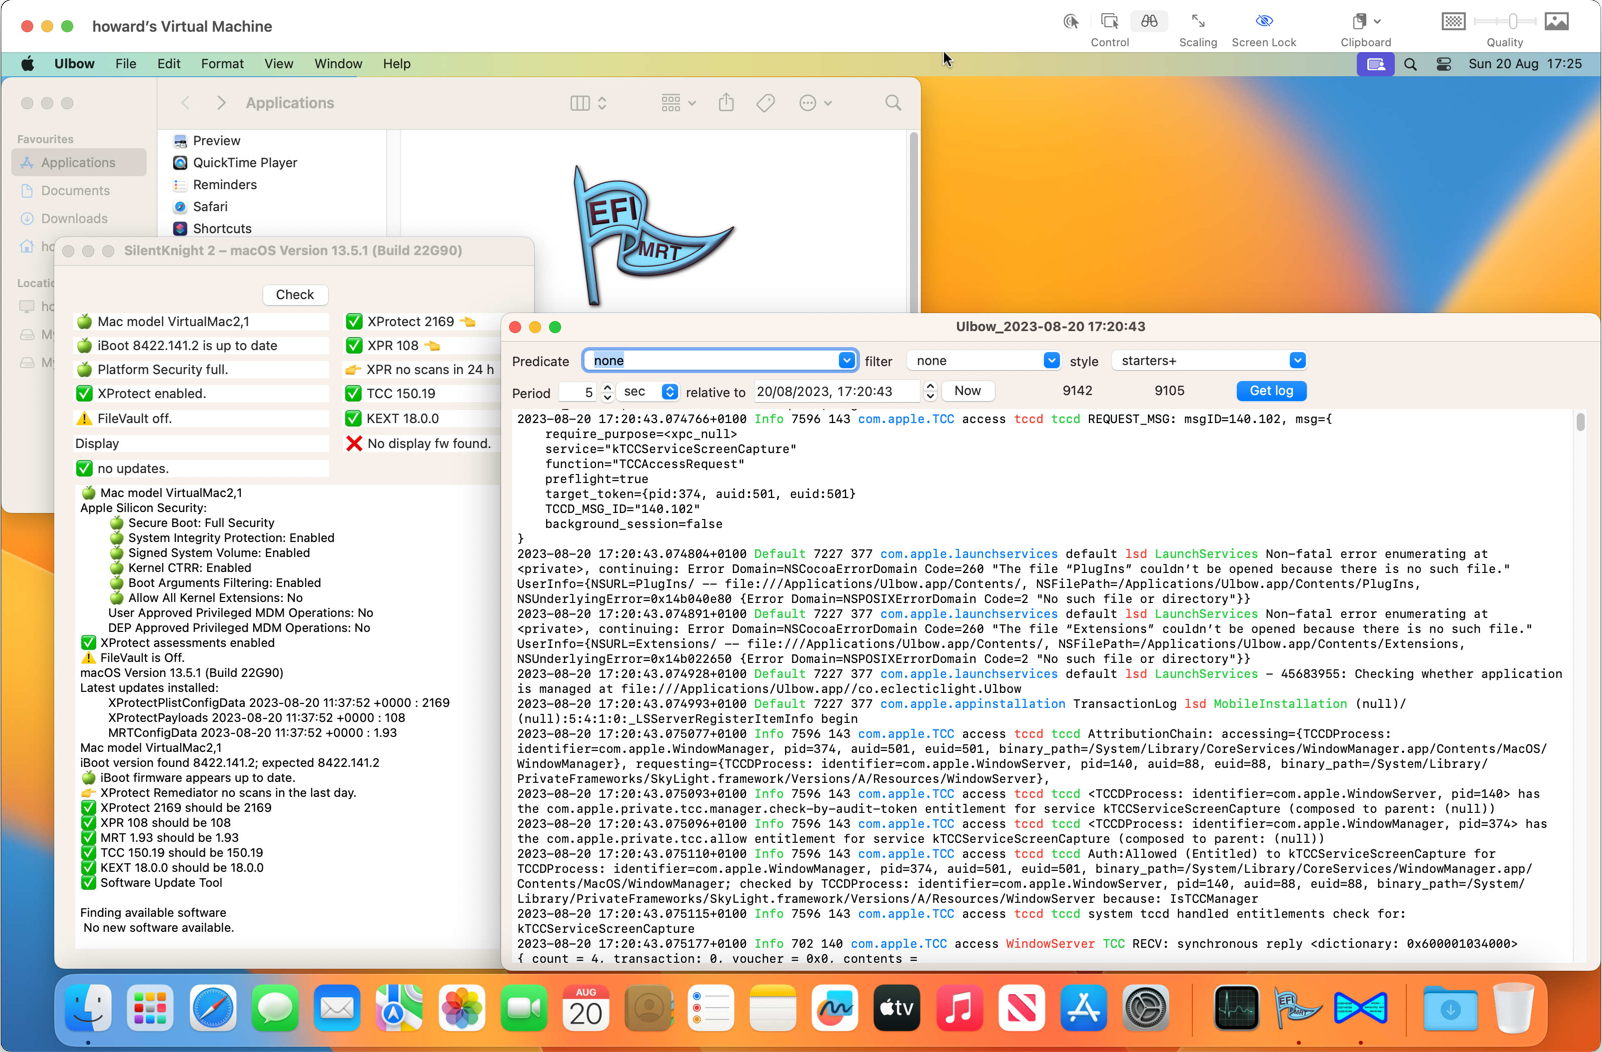Open the Clipboard tool in the VM toolbar
This screenshot has height=1052, width=1602.
(x=1358, y=21)
